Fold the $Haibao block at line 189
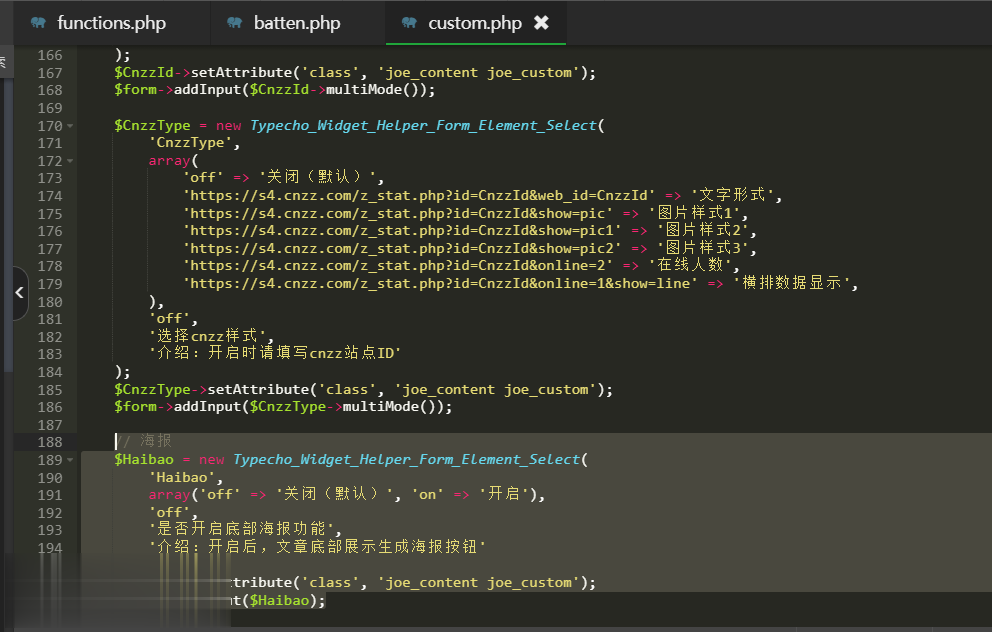 (x=70, y=460)
